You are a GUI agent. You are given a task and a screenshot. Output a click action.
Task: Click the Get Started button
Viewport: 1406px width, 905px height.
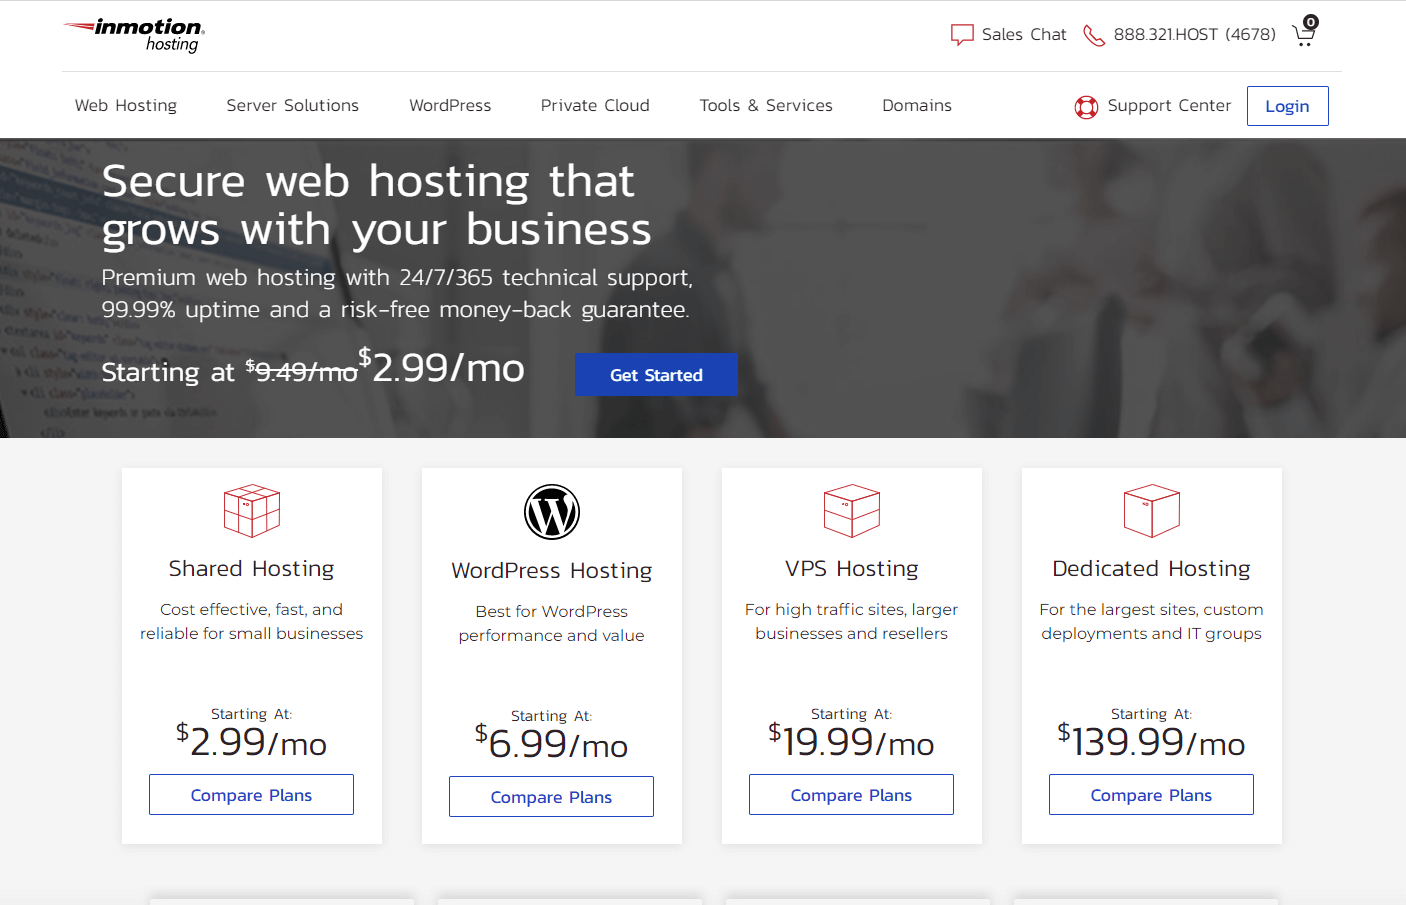[x=656, y=375]
